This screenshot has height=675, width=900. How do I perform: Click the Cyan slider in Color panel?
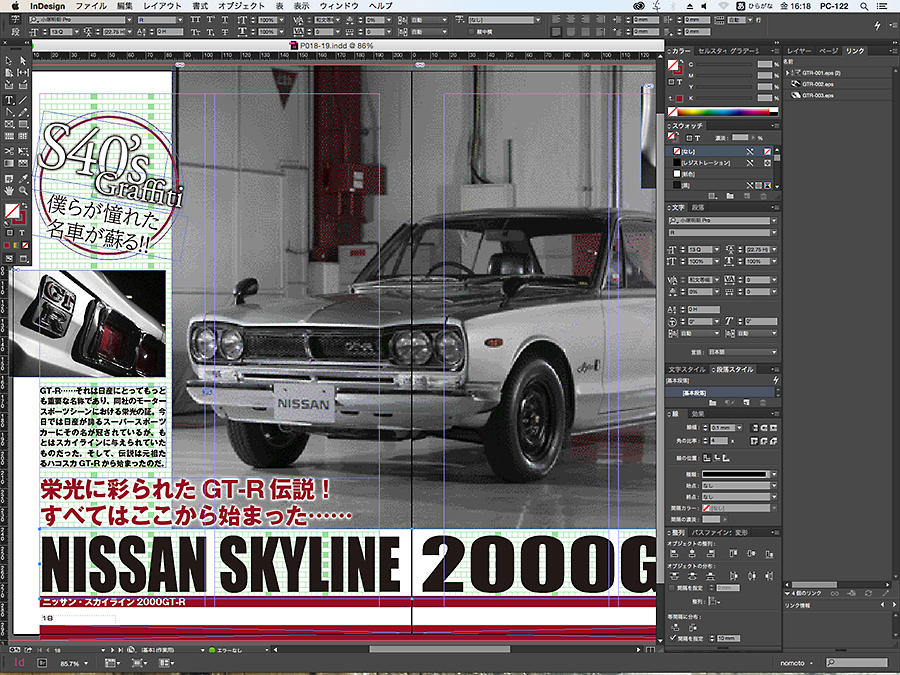pyautogui.click(x=724, y=65)
